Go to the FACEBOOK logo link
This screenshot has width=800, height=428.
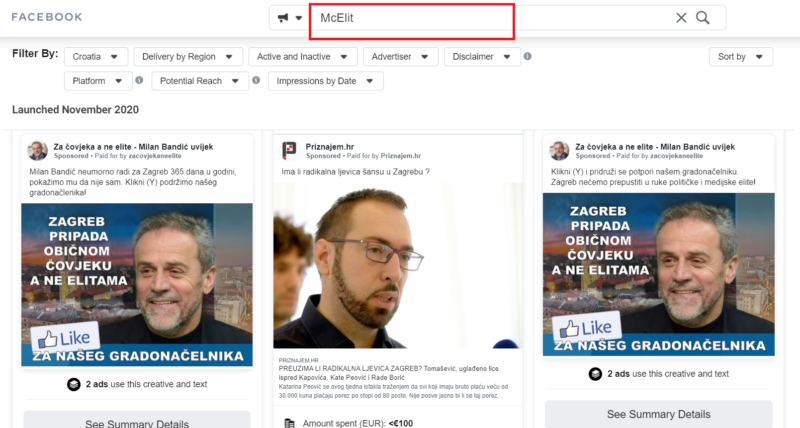(47, 17)
